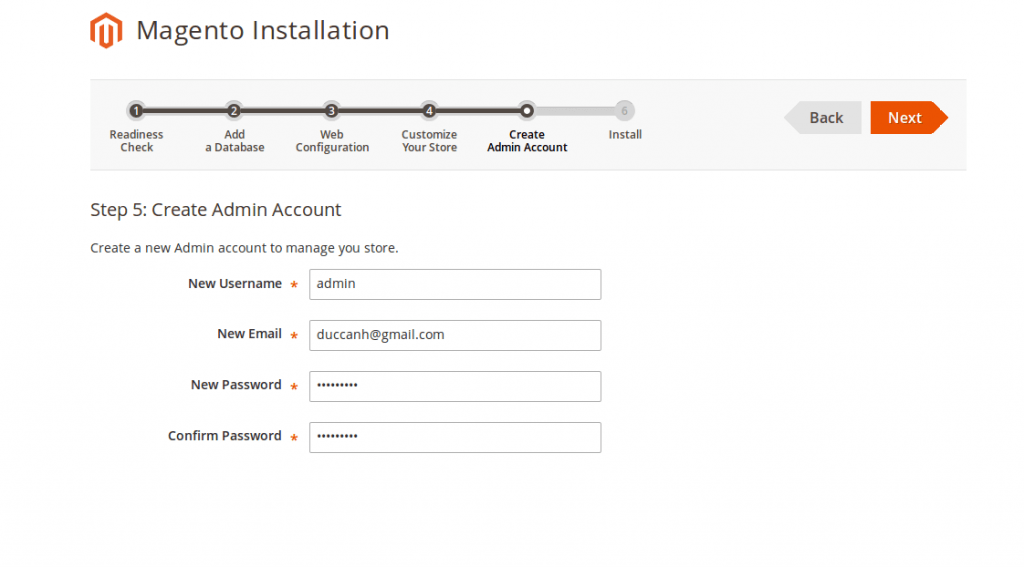Viewport: 1024px width, 567px height.
Task: Click the Add a Database step label
Action: coord(234,140)
